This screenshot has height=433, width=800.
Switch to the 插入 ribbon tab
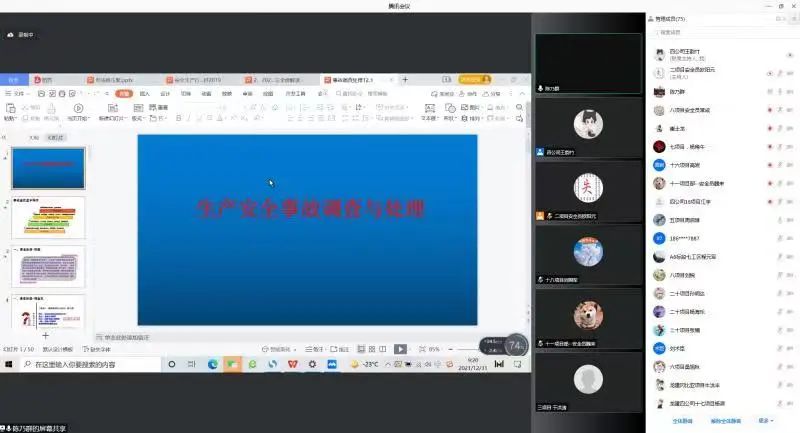145,93
